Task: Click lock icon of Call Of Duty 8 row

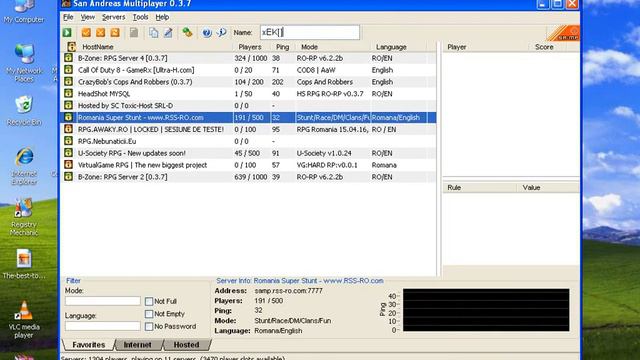Action: (x=68, y=70)
